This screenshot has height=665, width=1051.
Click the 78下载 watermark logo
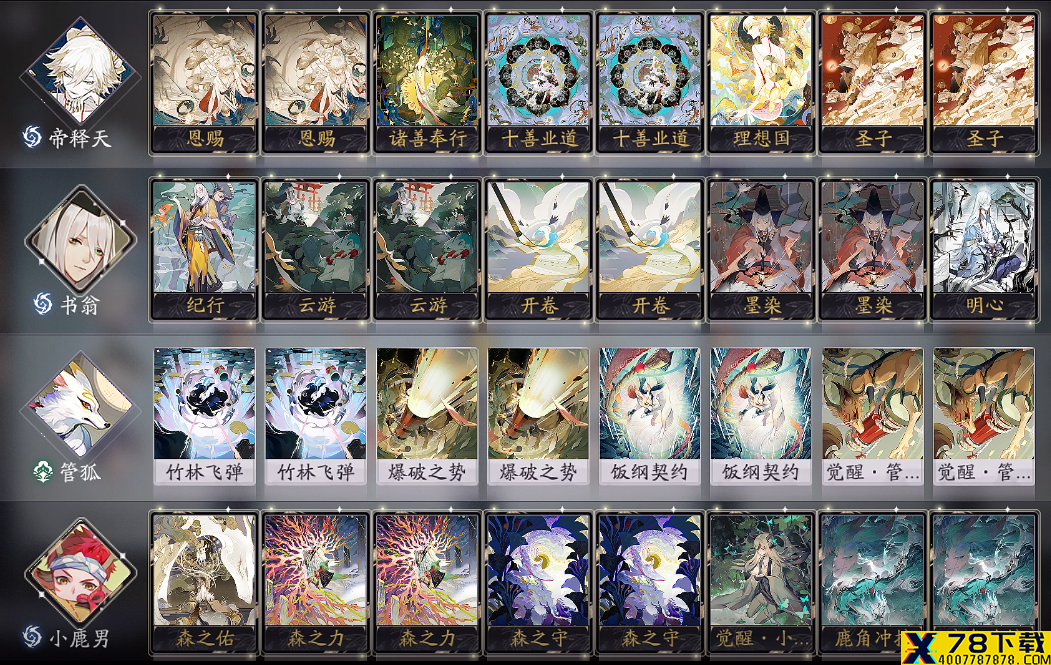(x=975, y=648)
